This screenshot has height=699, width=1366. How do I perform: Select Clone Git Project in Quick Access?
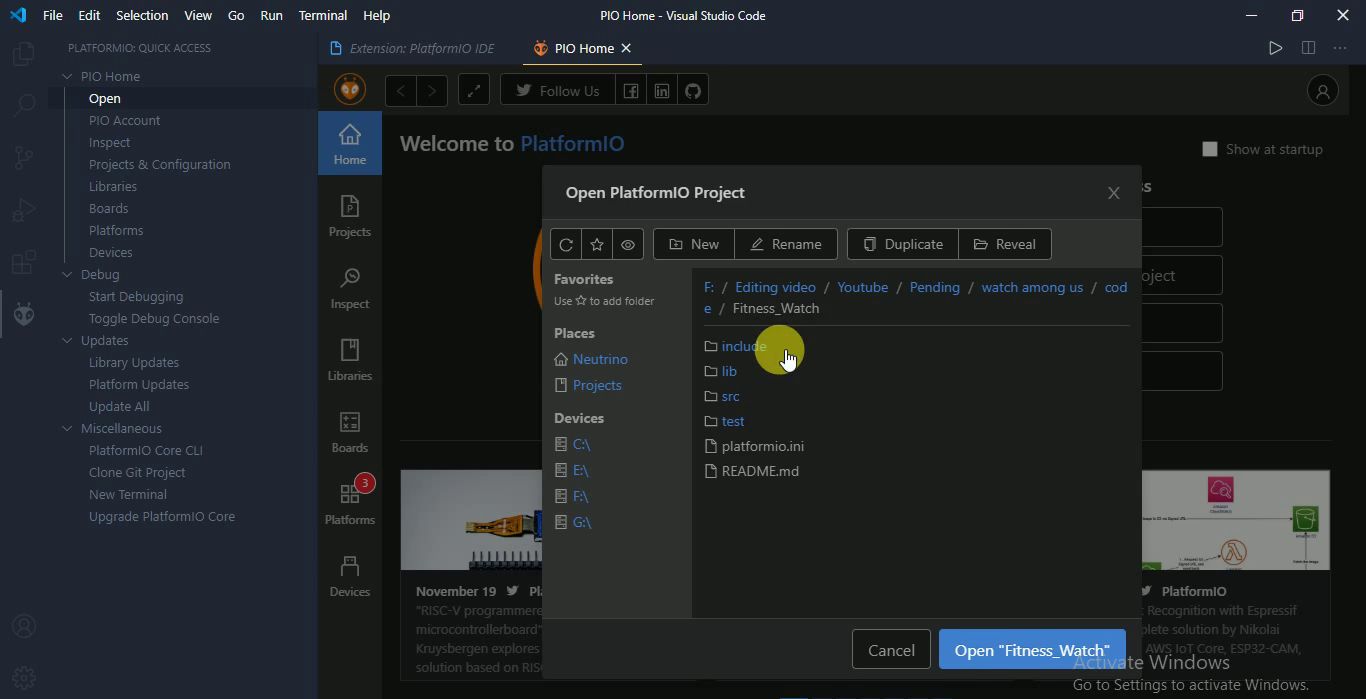coord(137,472)
